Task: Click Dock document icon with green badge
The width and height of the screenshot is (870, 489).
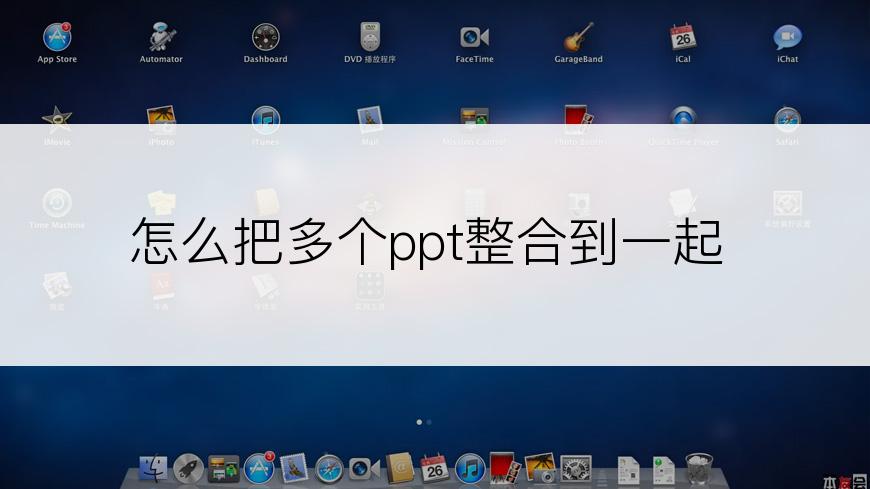Action: coord(664,470)
